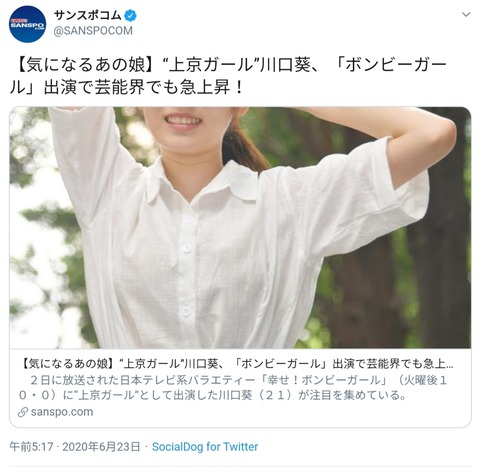
Task: Expand the tweet options chevron
Action: [466, 15]
